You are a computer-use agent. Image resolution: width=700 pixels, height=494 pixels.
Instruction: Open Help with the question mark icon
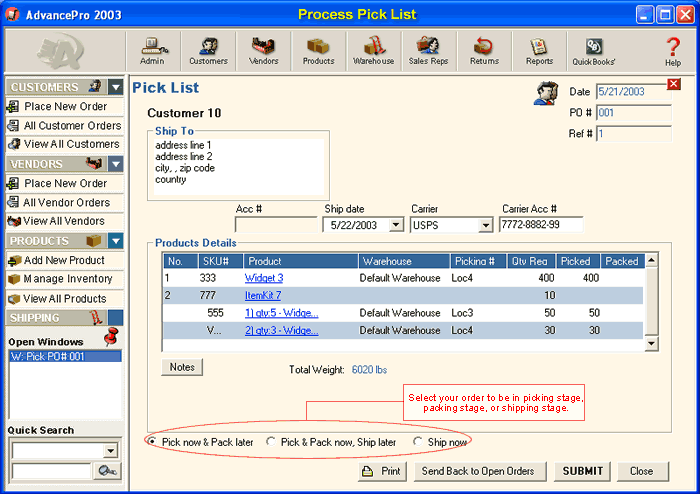pyautogui.click(x=673, y=51)
